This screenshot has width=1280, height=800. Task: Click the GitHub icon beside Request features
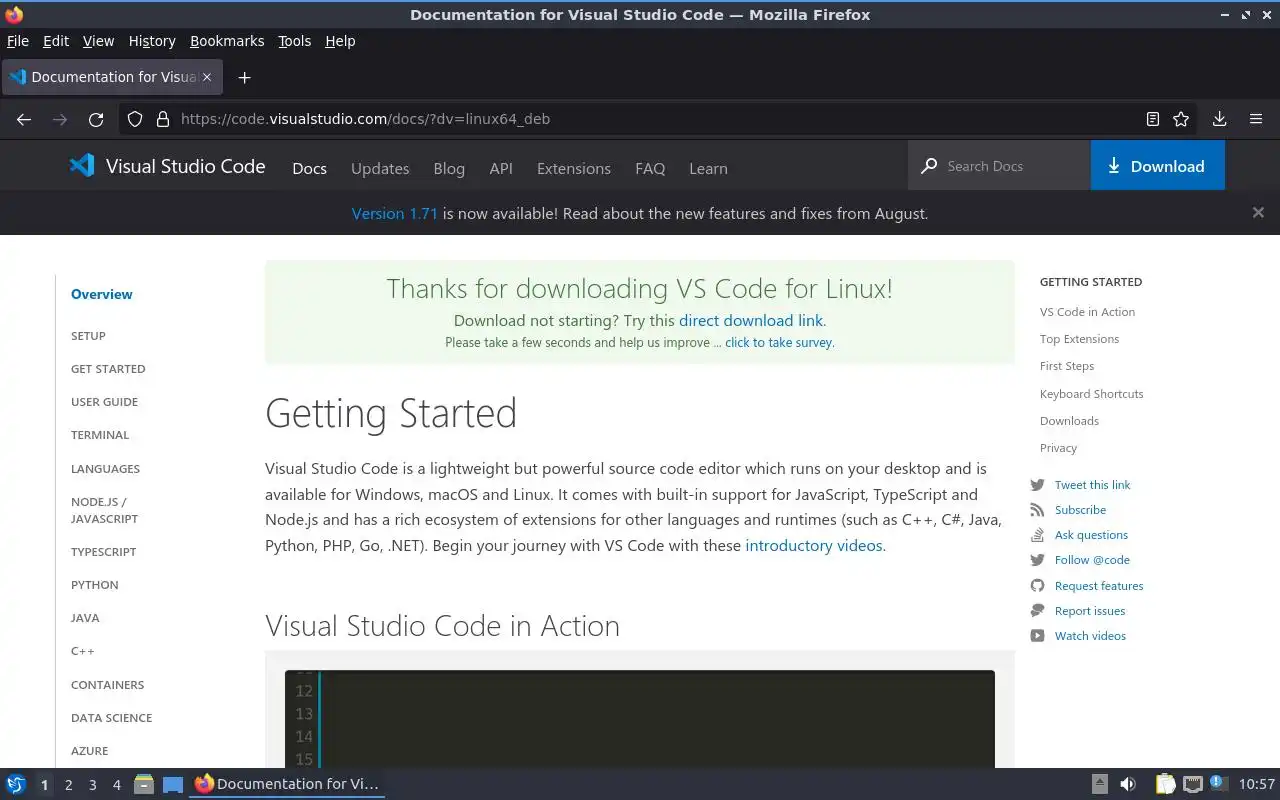click(1037, 586)
